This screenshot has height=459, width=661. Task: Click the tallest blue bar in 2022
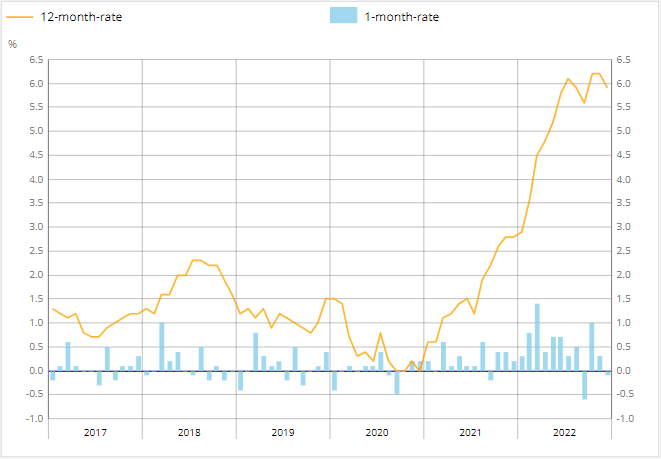pos(537,337)
